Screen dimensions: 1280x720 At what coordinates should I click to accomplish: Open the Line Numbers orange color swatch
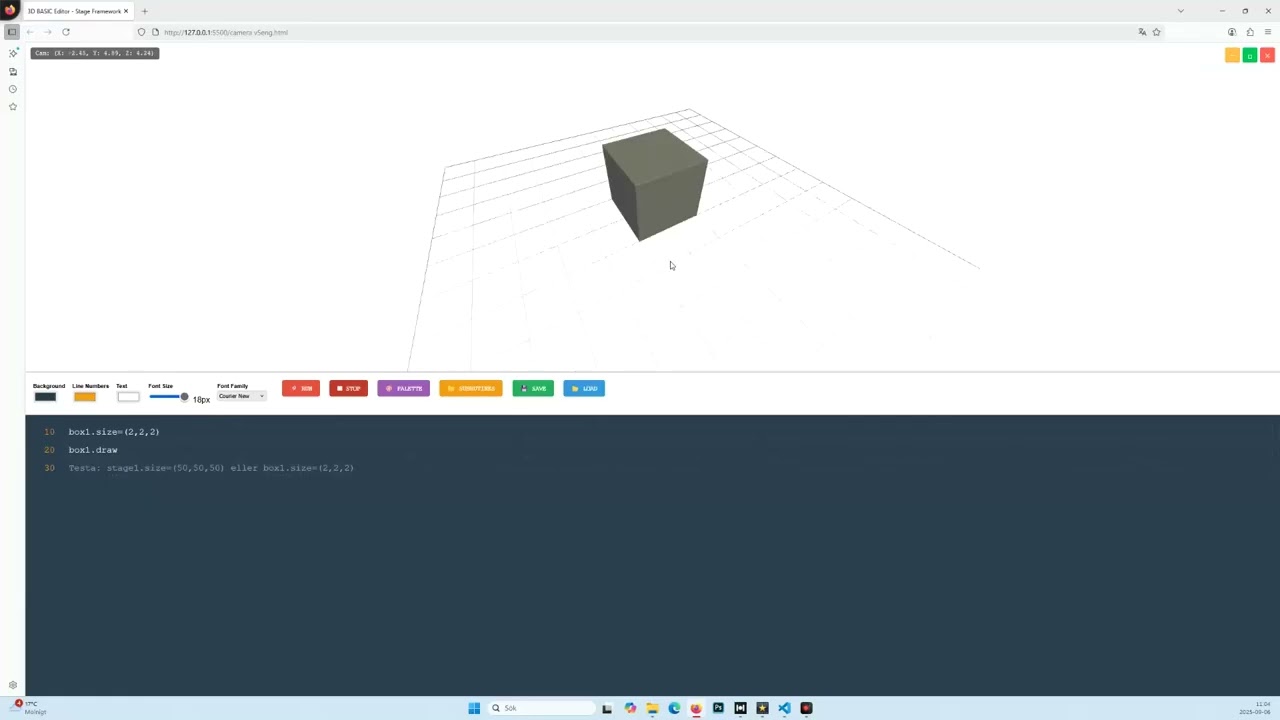85,397
